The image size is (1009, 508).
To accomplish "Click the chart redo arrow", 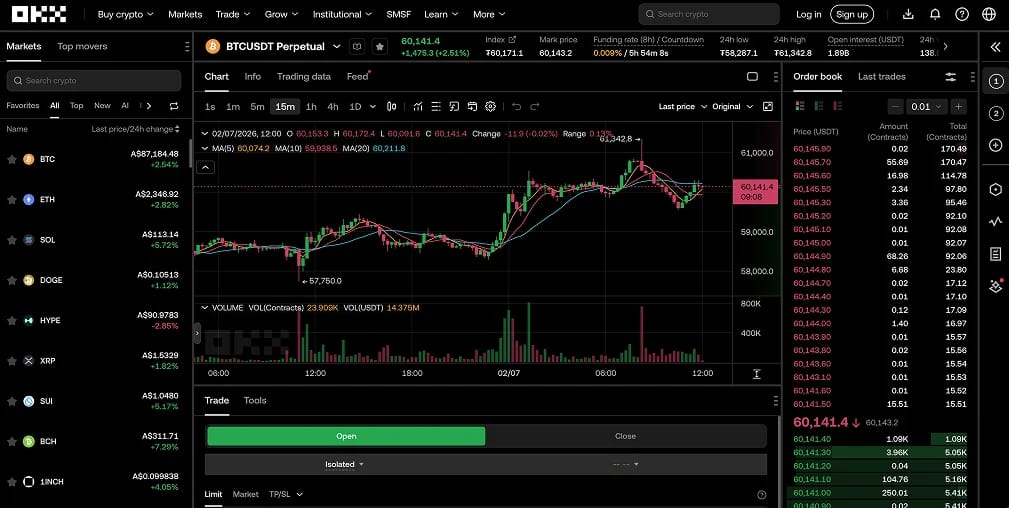I will click(534, 106).
